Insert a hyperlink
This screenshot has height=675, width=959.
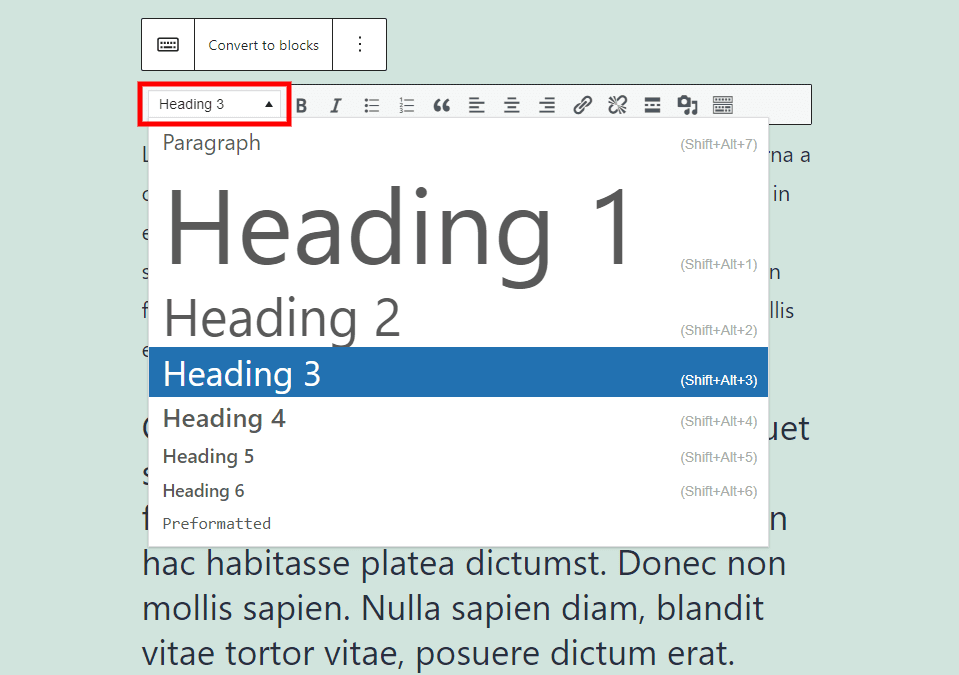(x=582, y=105)
